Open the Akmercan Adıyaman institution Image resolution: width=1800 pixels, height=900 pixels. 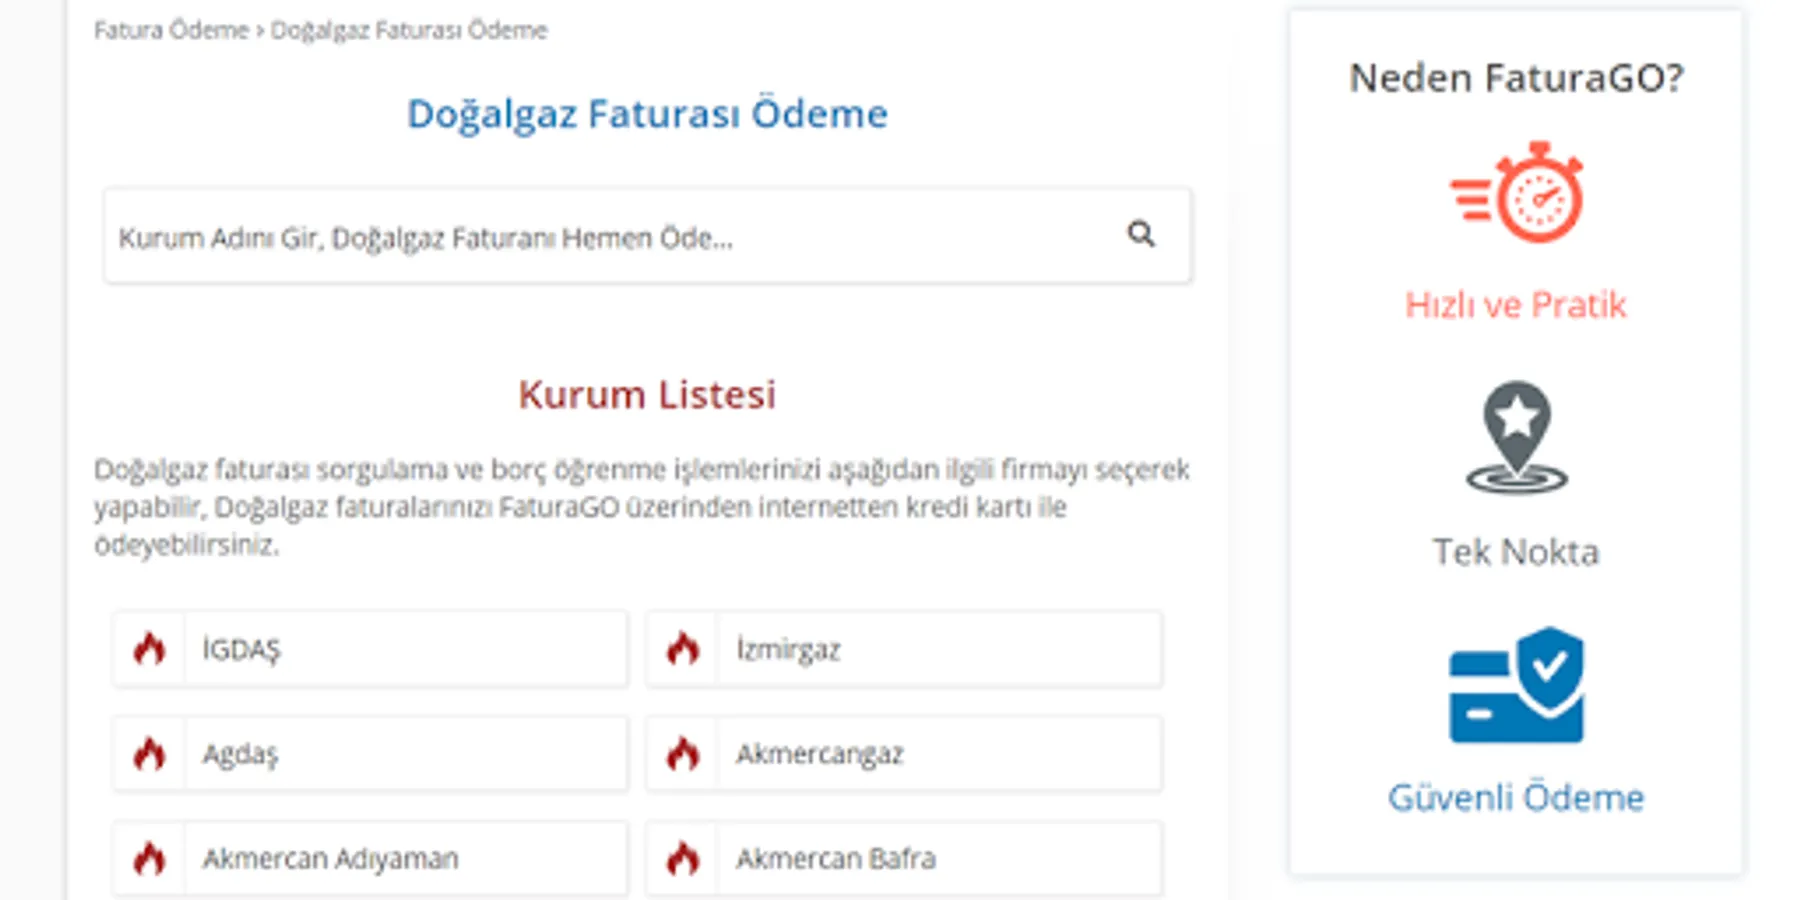[x=371, y=858]
